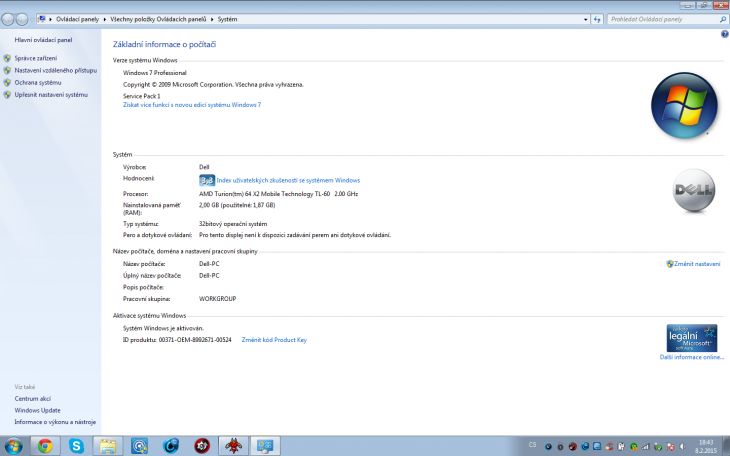Expand the arrow after Všechny položky Ovládacích panelů
This screenshot has width=730, height=456.
coord(212,19)
